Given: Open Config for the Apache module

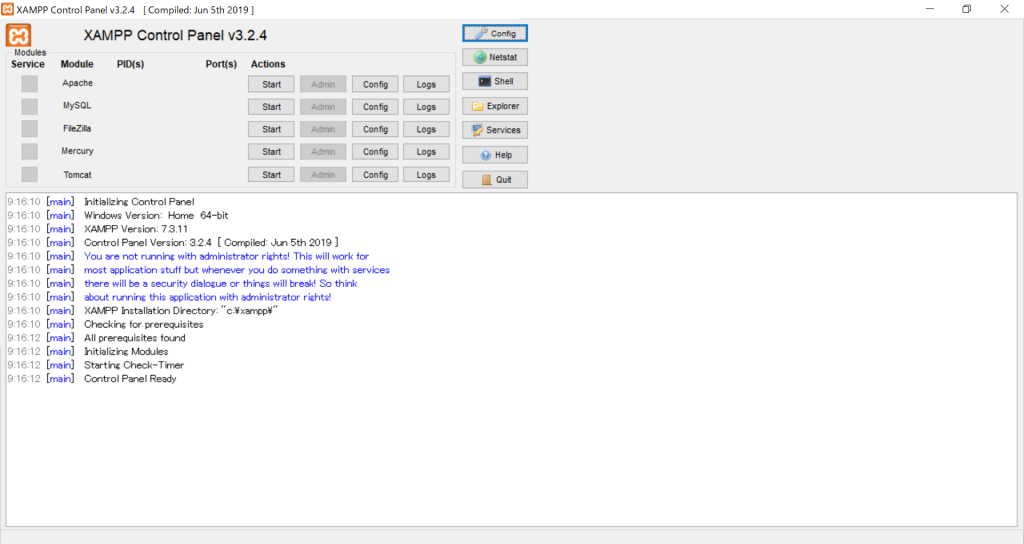Looking at the screenshot, I should [x=375, y=84].
